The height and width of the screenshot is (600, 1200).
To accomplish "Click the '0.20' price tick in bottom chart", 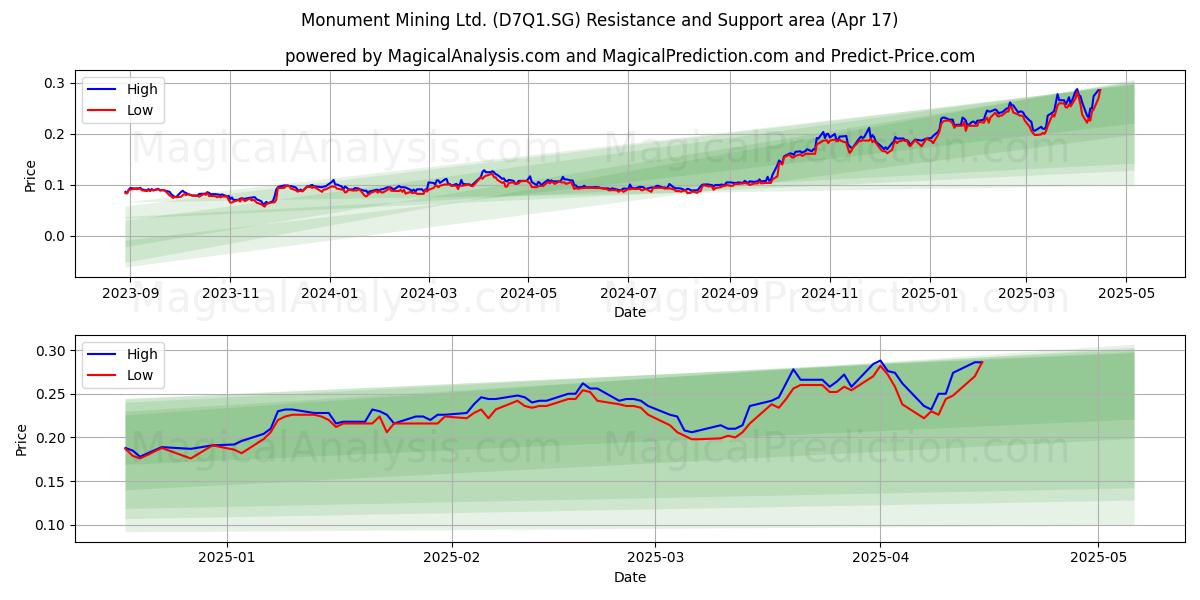I will pos(52,438).
